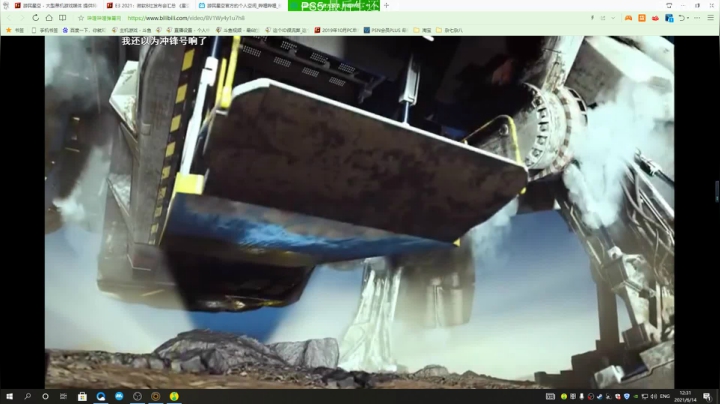
Task: Switch to the third tab with TV icon
Action: pos(240,6)
